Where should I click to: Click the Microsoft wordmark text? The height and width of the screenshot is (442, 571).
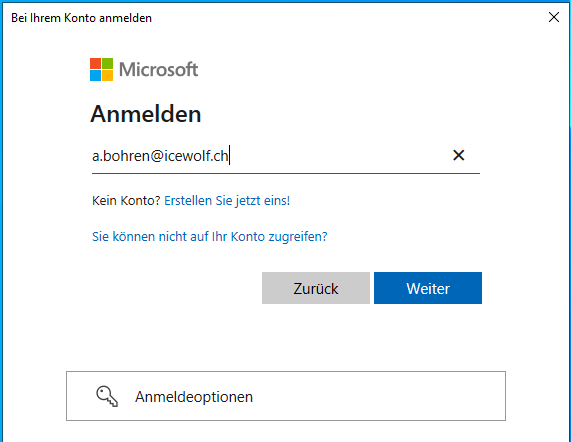coord(158,69)
